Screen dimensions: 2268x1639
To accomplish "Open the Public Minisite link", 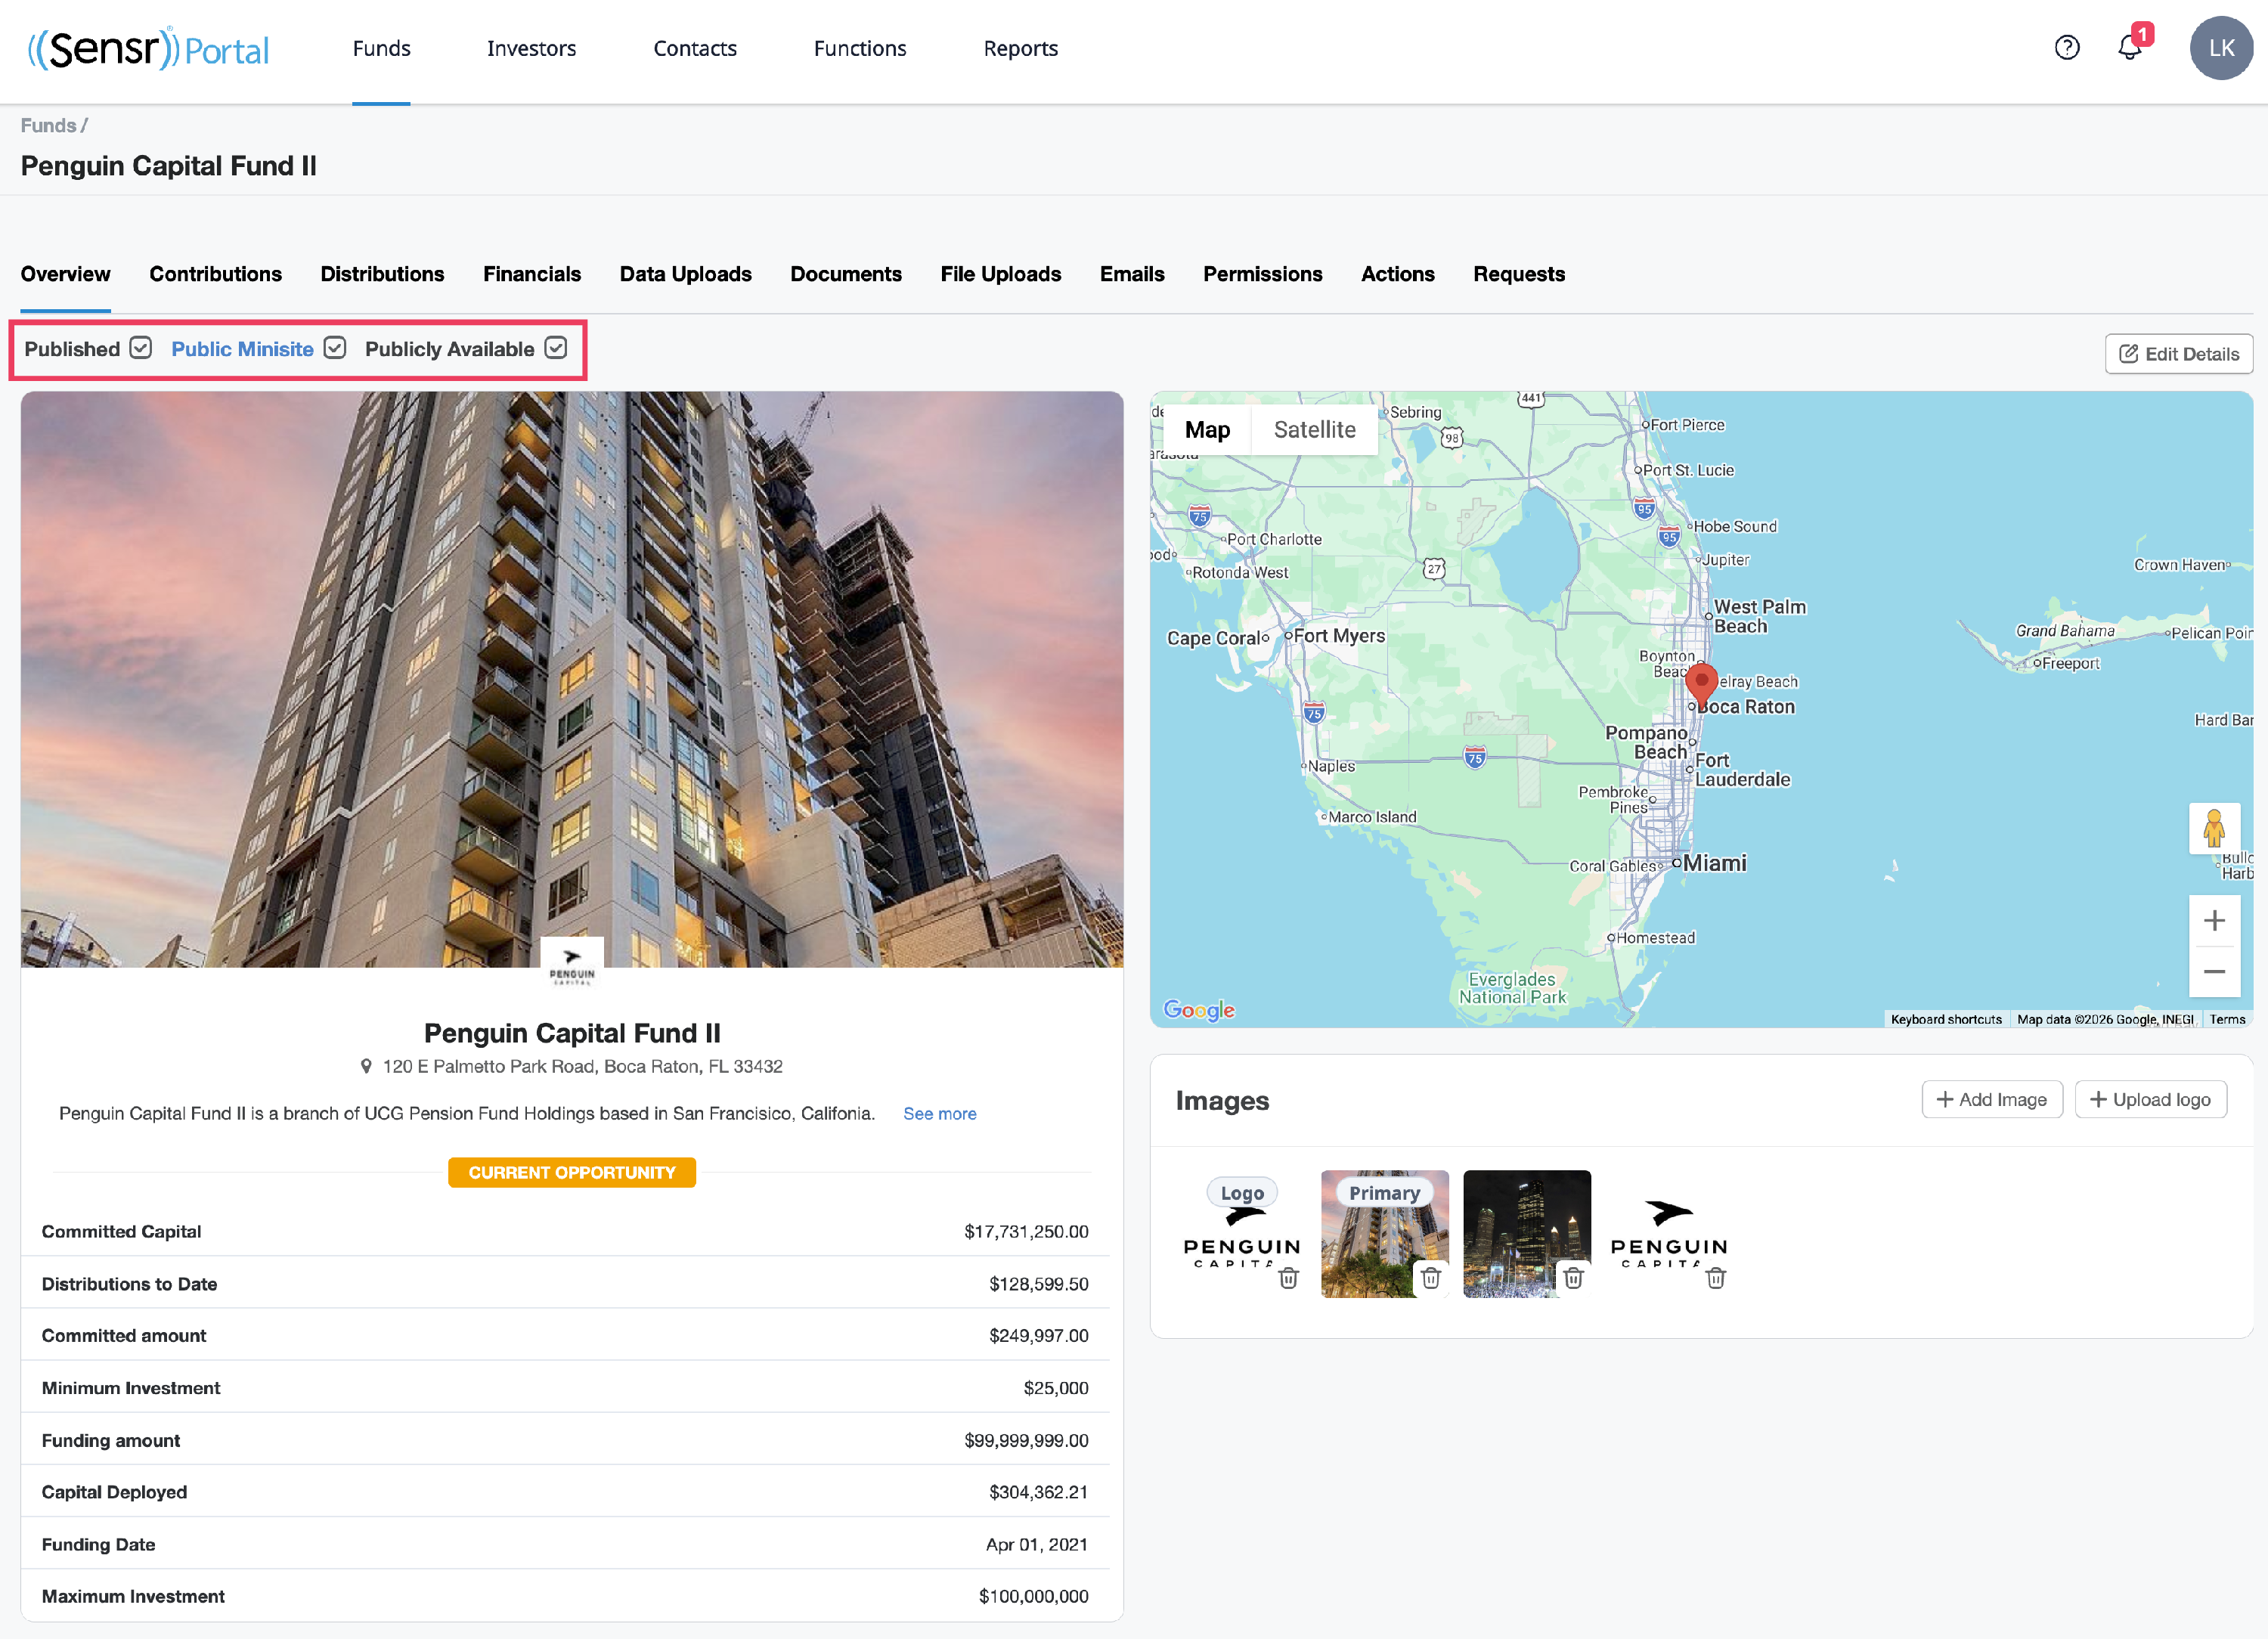I will [242, 348].
